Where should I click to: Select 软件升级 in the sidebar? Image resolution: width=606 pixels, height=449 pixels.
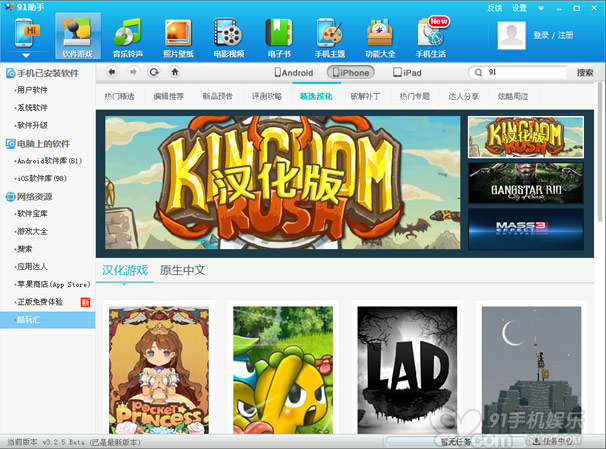[x=32, y=125]
